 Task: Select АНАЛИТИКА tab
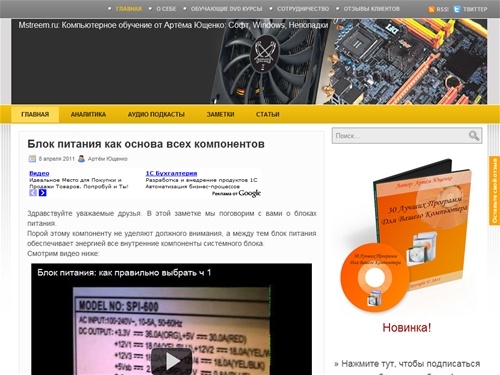(88, 114)
